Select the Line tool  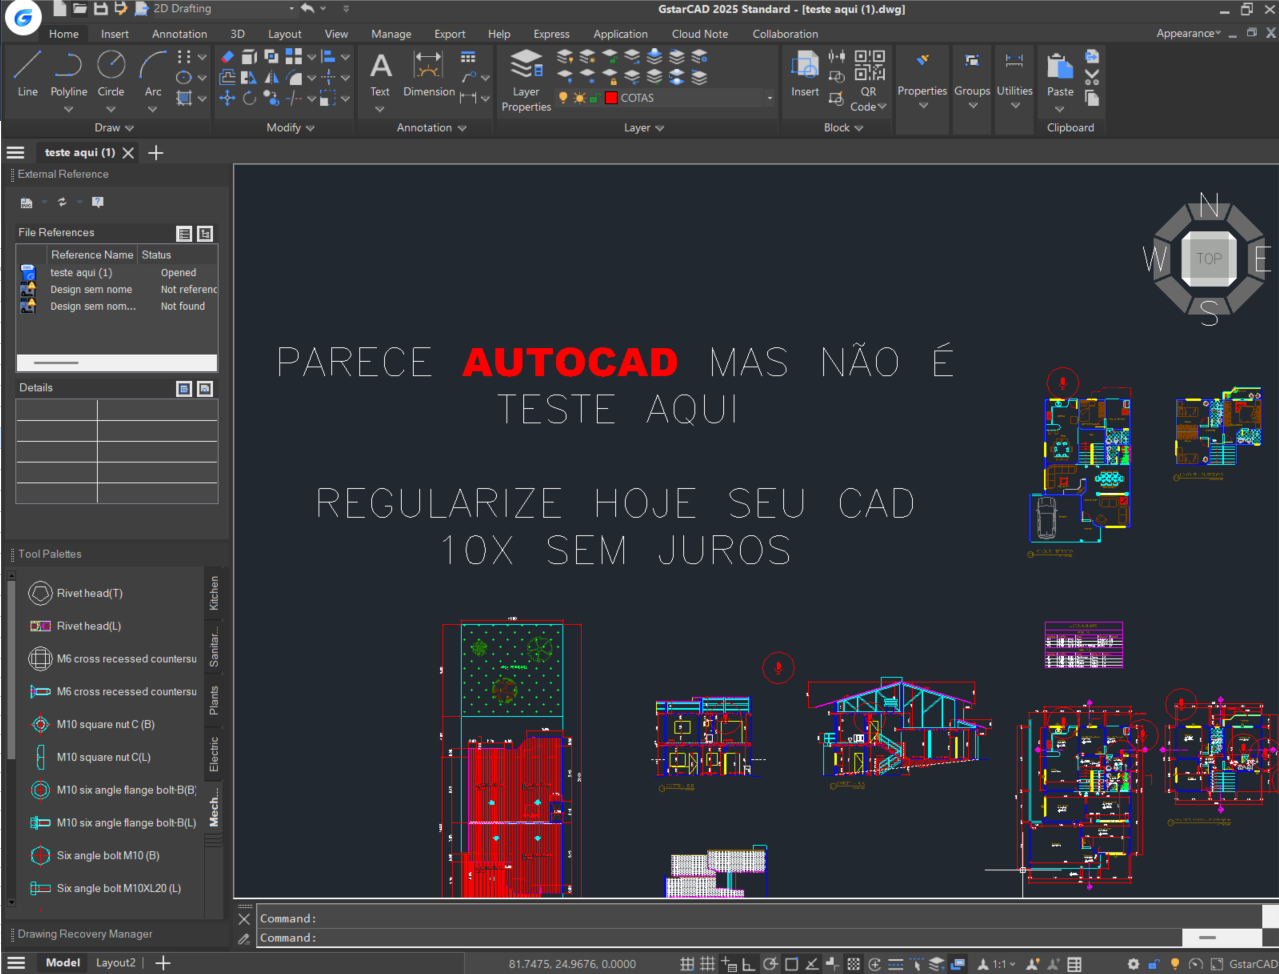click(x=27, y=68)
